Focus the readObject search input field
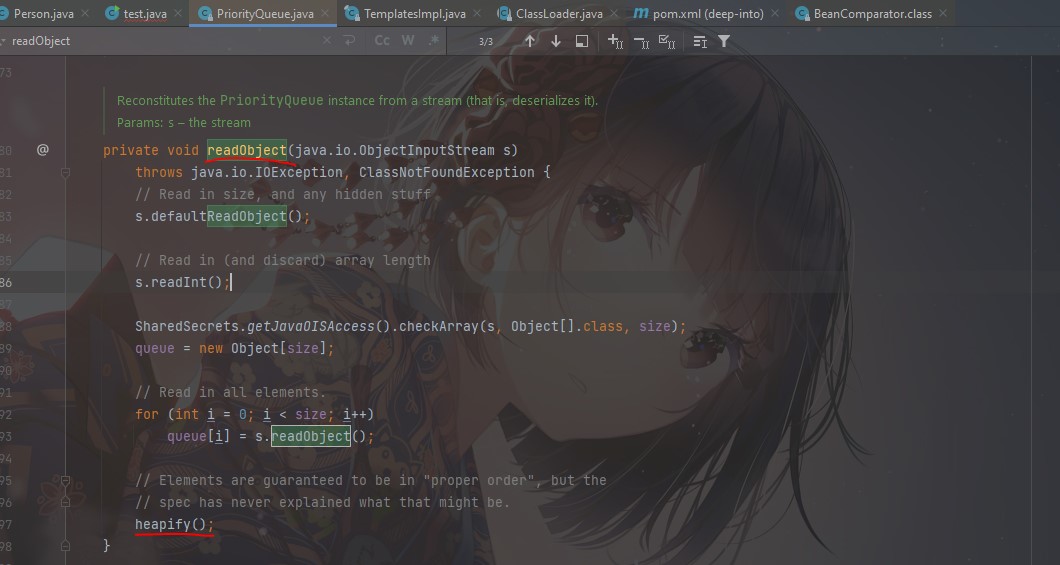The image size is (1060, 565). pos(162,41)
